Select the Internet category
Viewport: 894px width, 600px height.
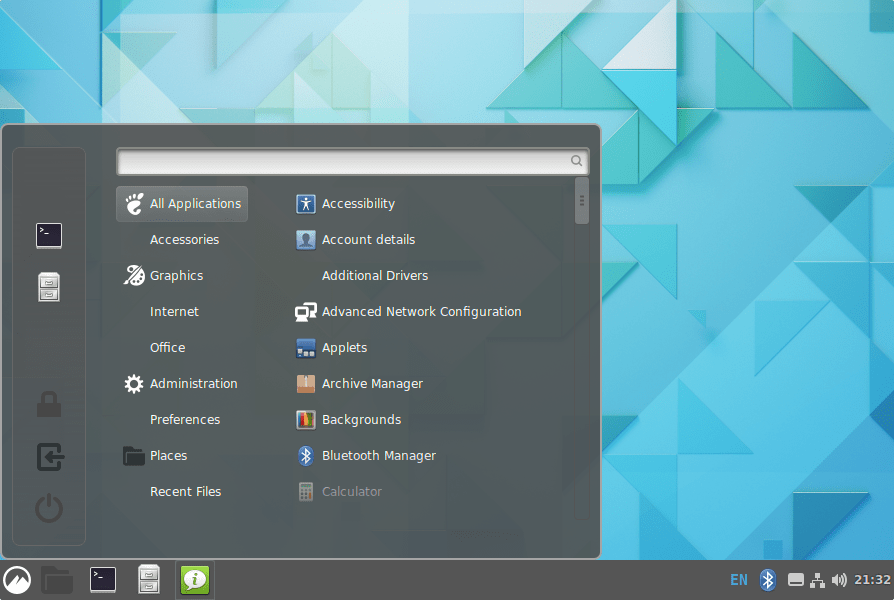174,311
